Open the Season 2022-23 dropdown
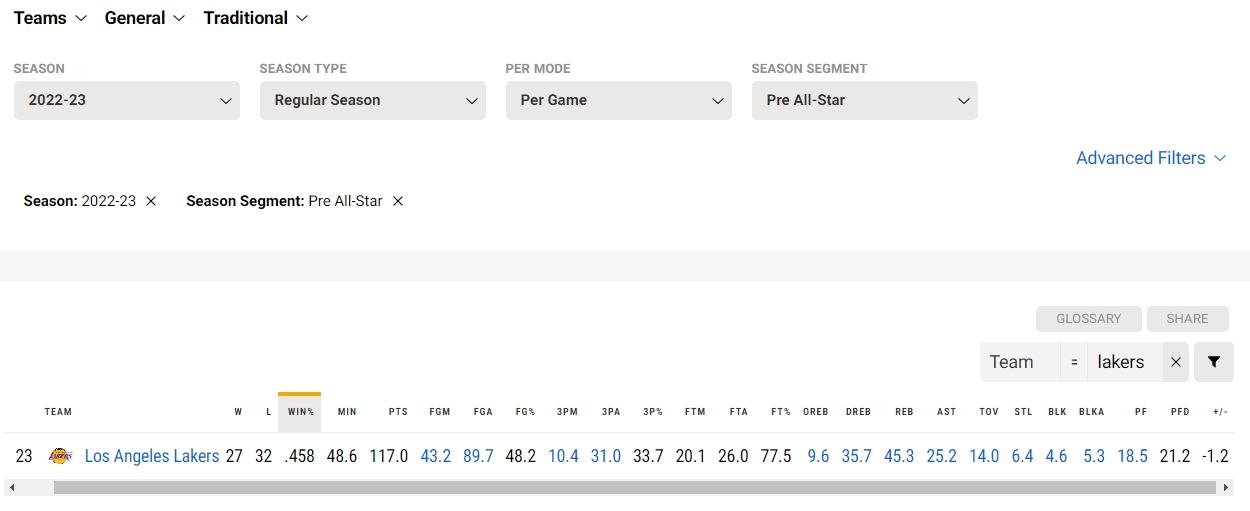The image size is (1250, 511). pos(127,100)
